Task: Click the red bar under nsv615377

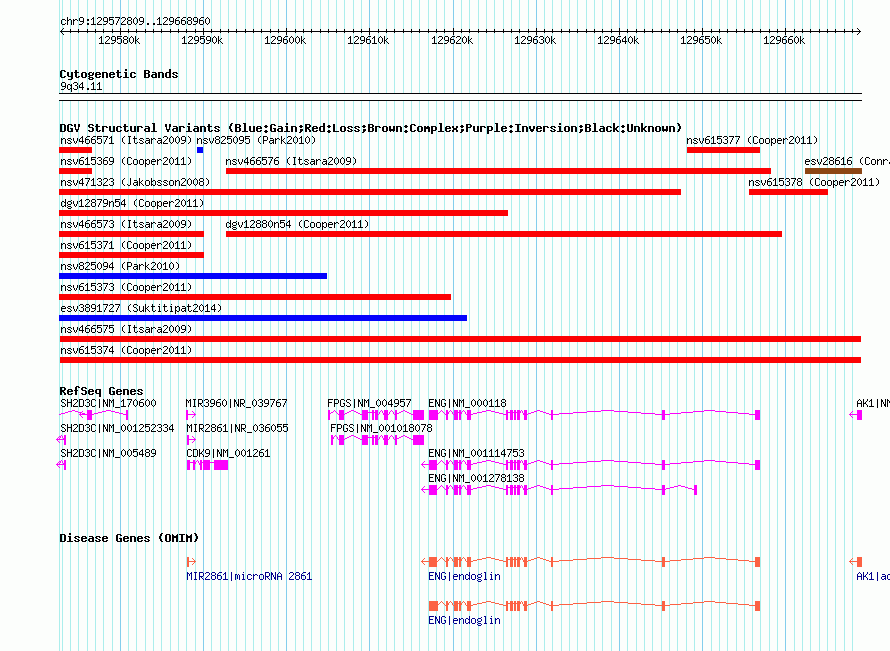Action: point(723,150)
